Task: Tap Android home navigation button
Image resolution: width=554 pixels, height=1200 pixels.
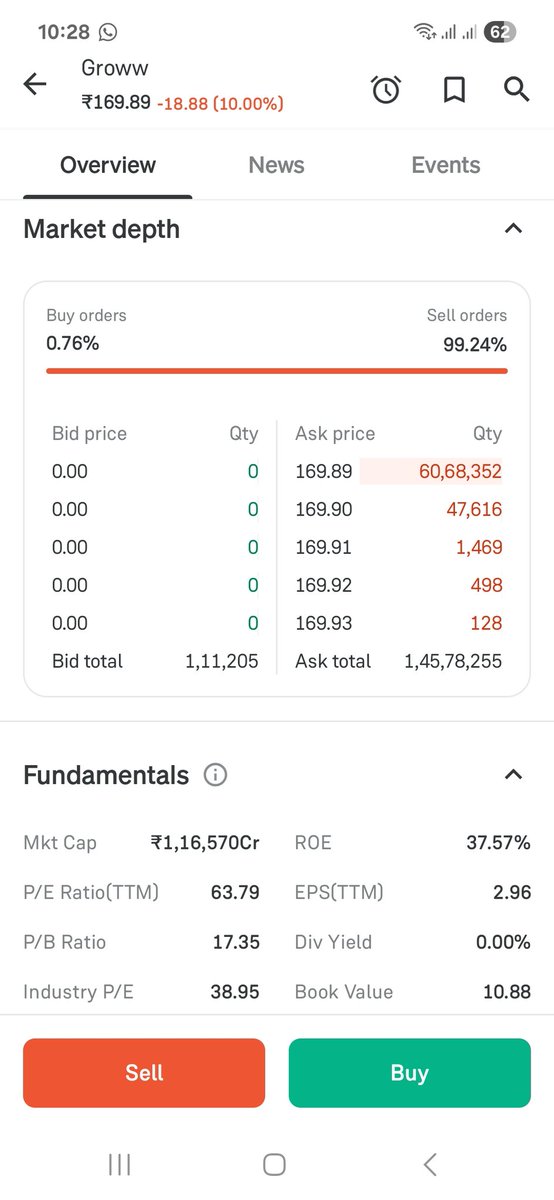Action: click(274, 1164)
